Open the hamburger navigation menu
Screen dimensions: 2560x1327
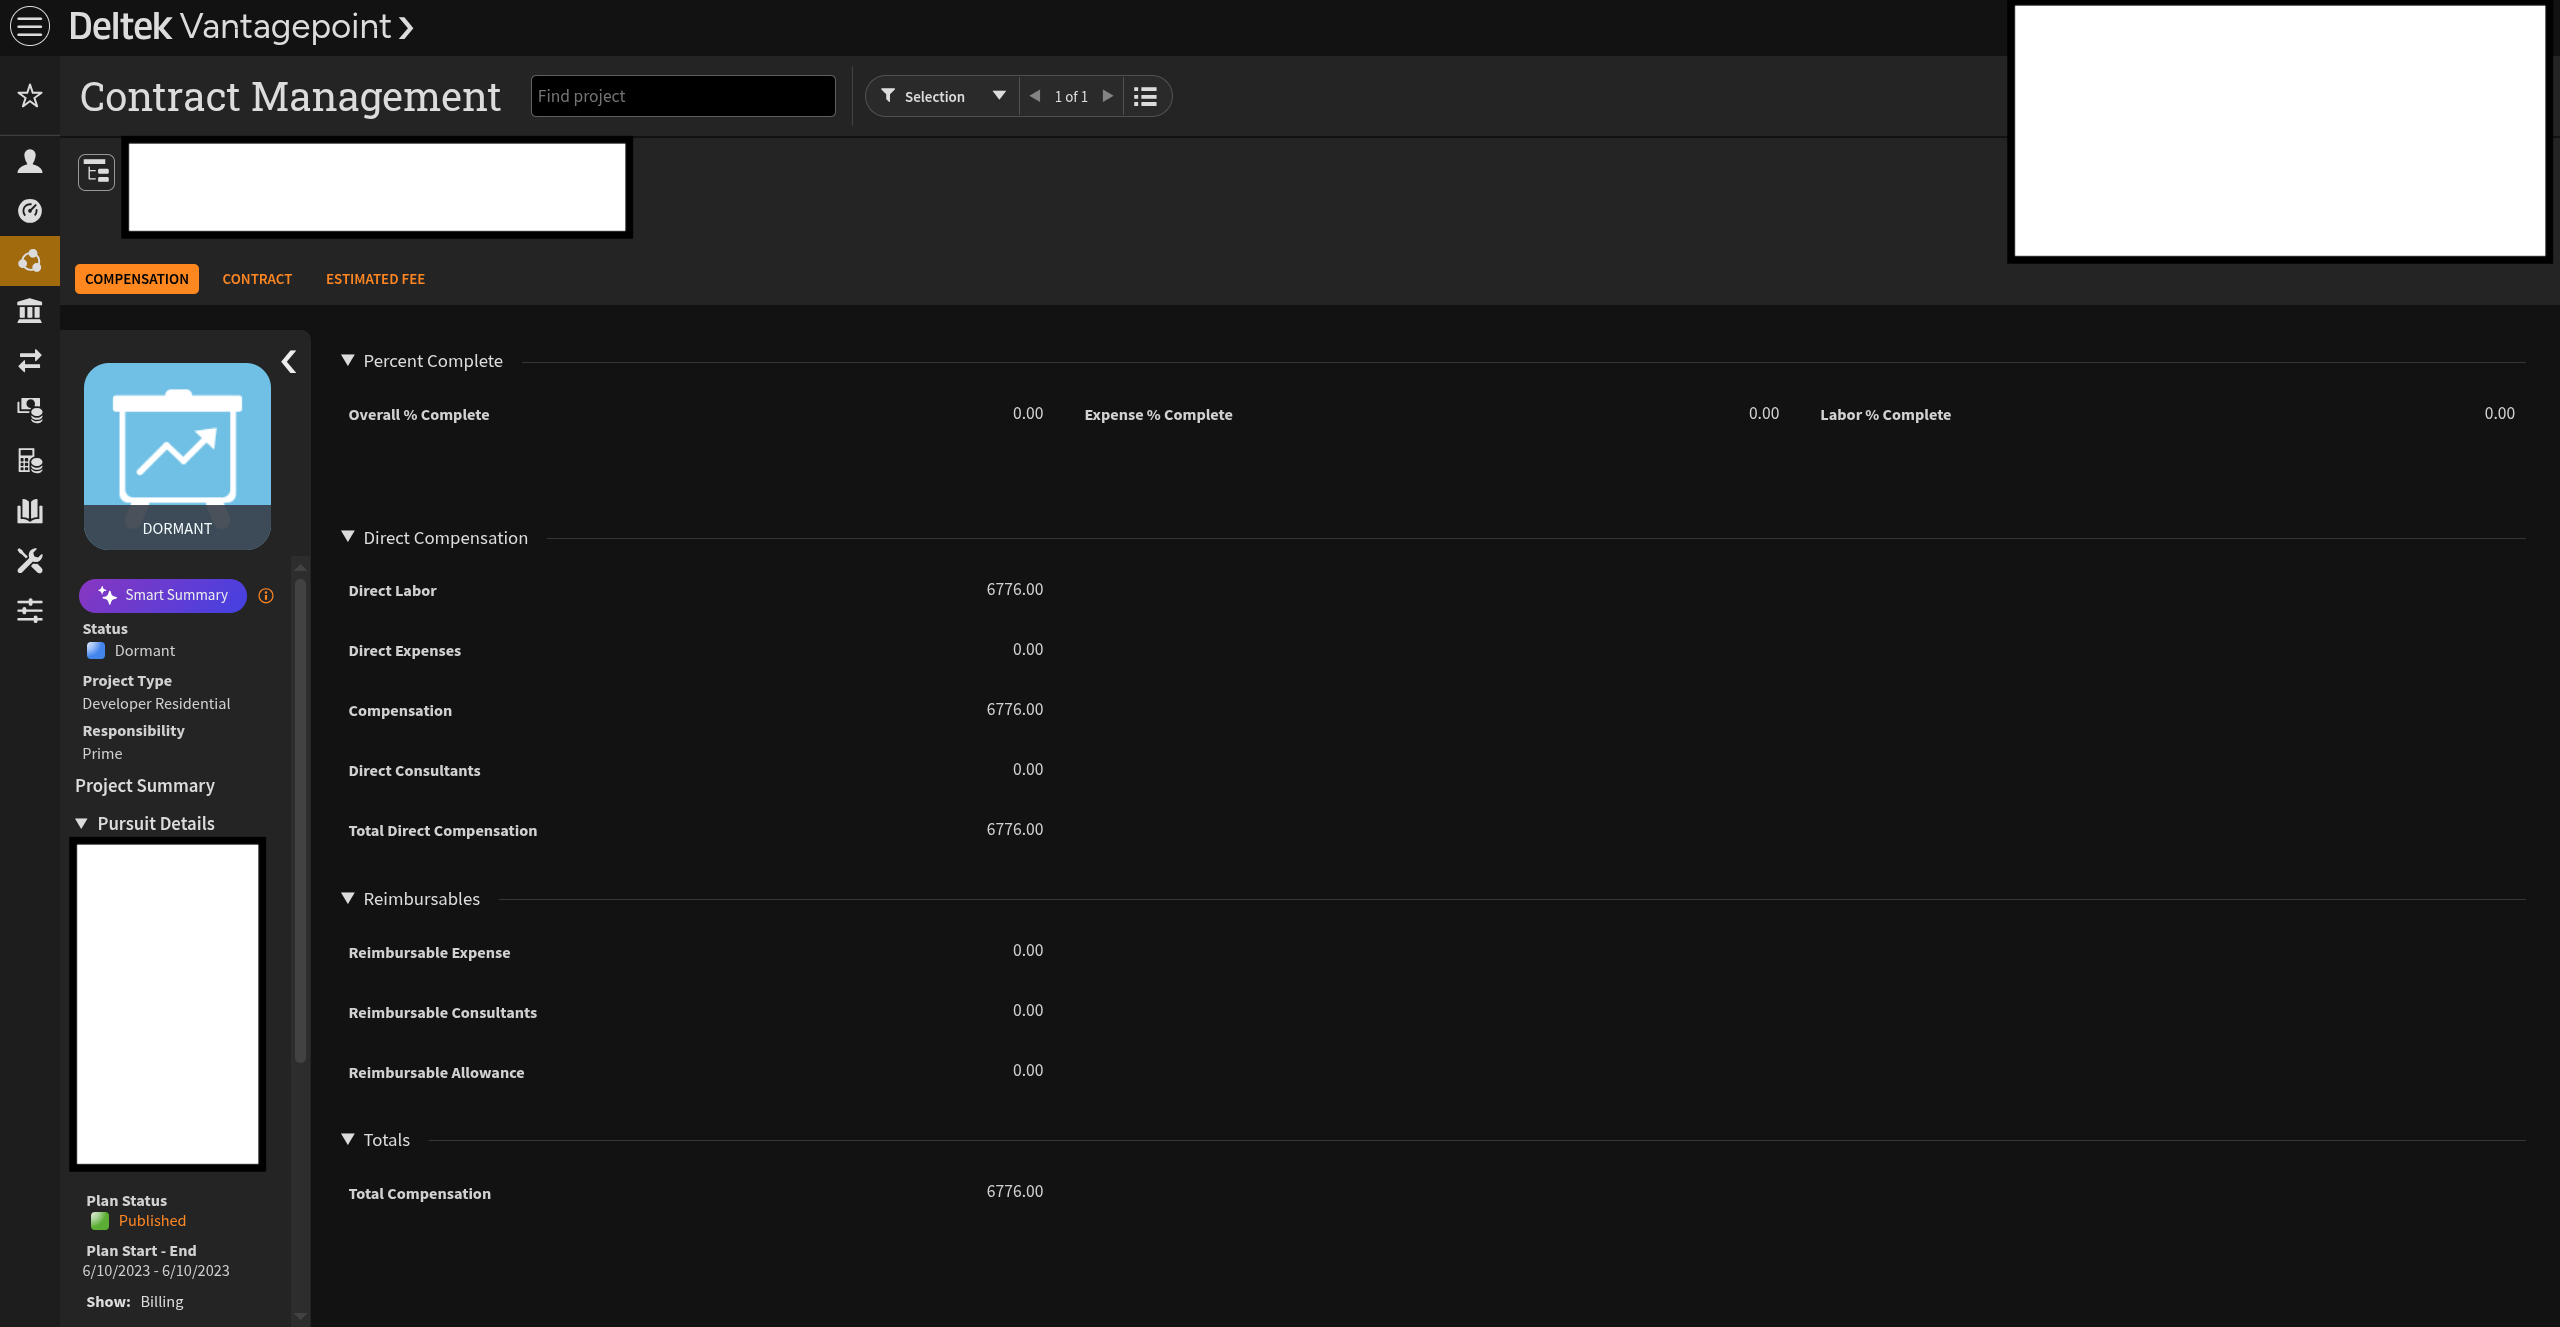(x=29, y=26)
